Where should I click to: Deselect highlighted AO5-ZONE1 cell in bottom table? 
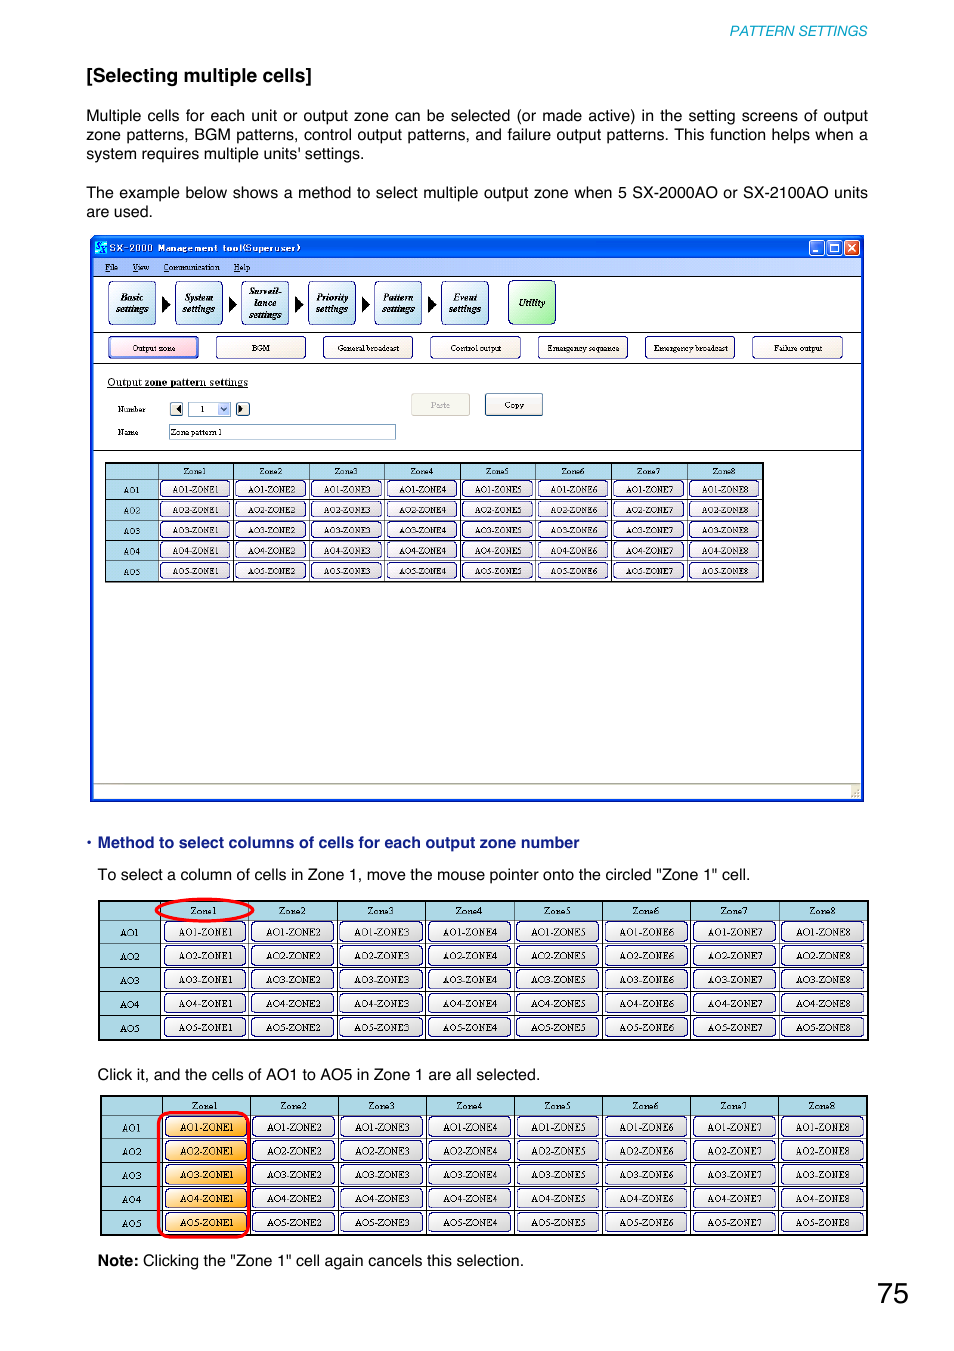[x=206, y=1222]
